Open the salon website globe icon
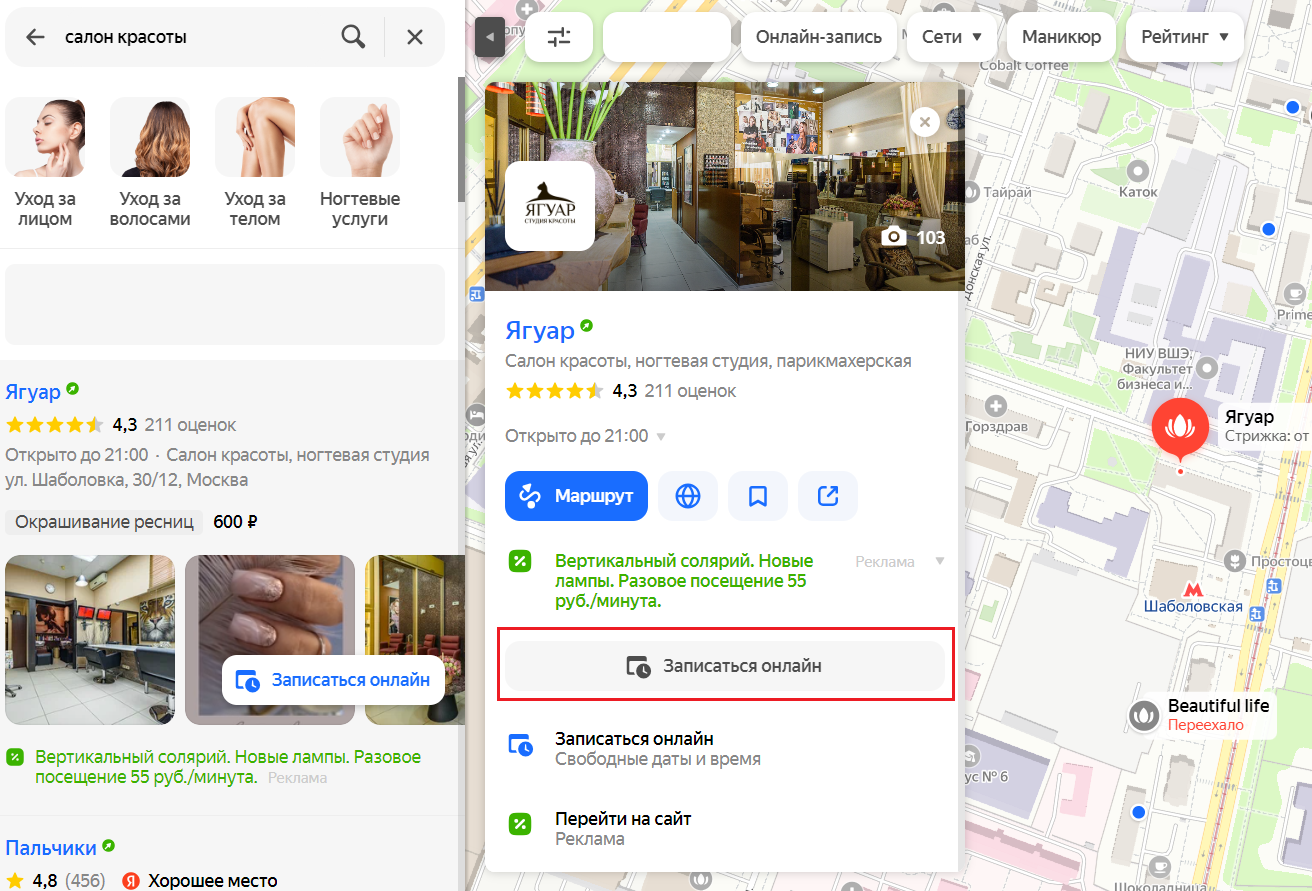Viewport: 1312px width, 891px height. coord(688,496)
